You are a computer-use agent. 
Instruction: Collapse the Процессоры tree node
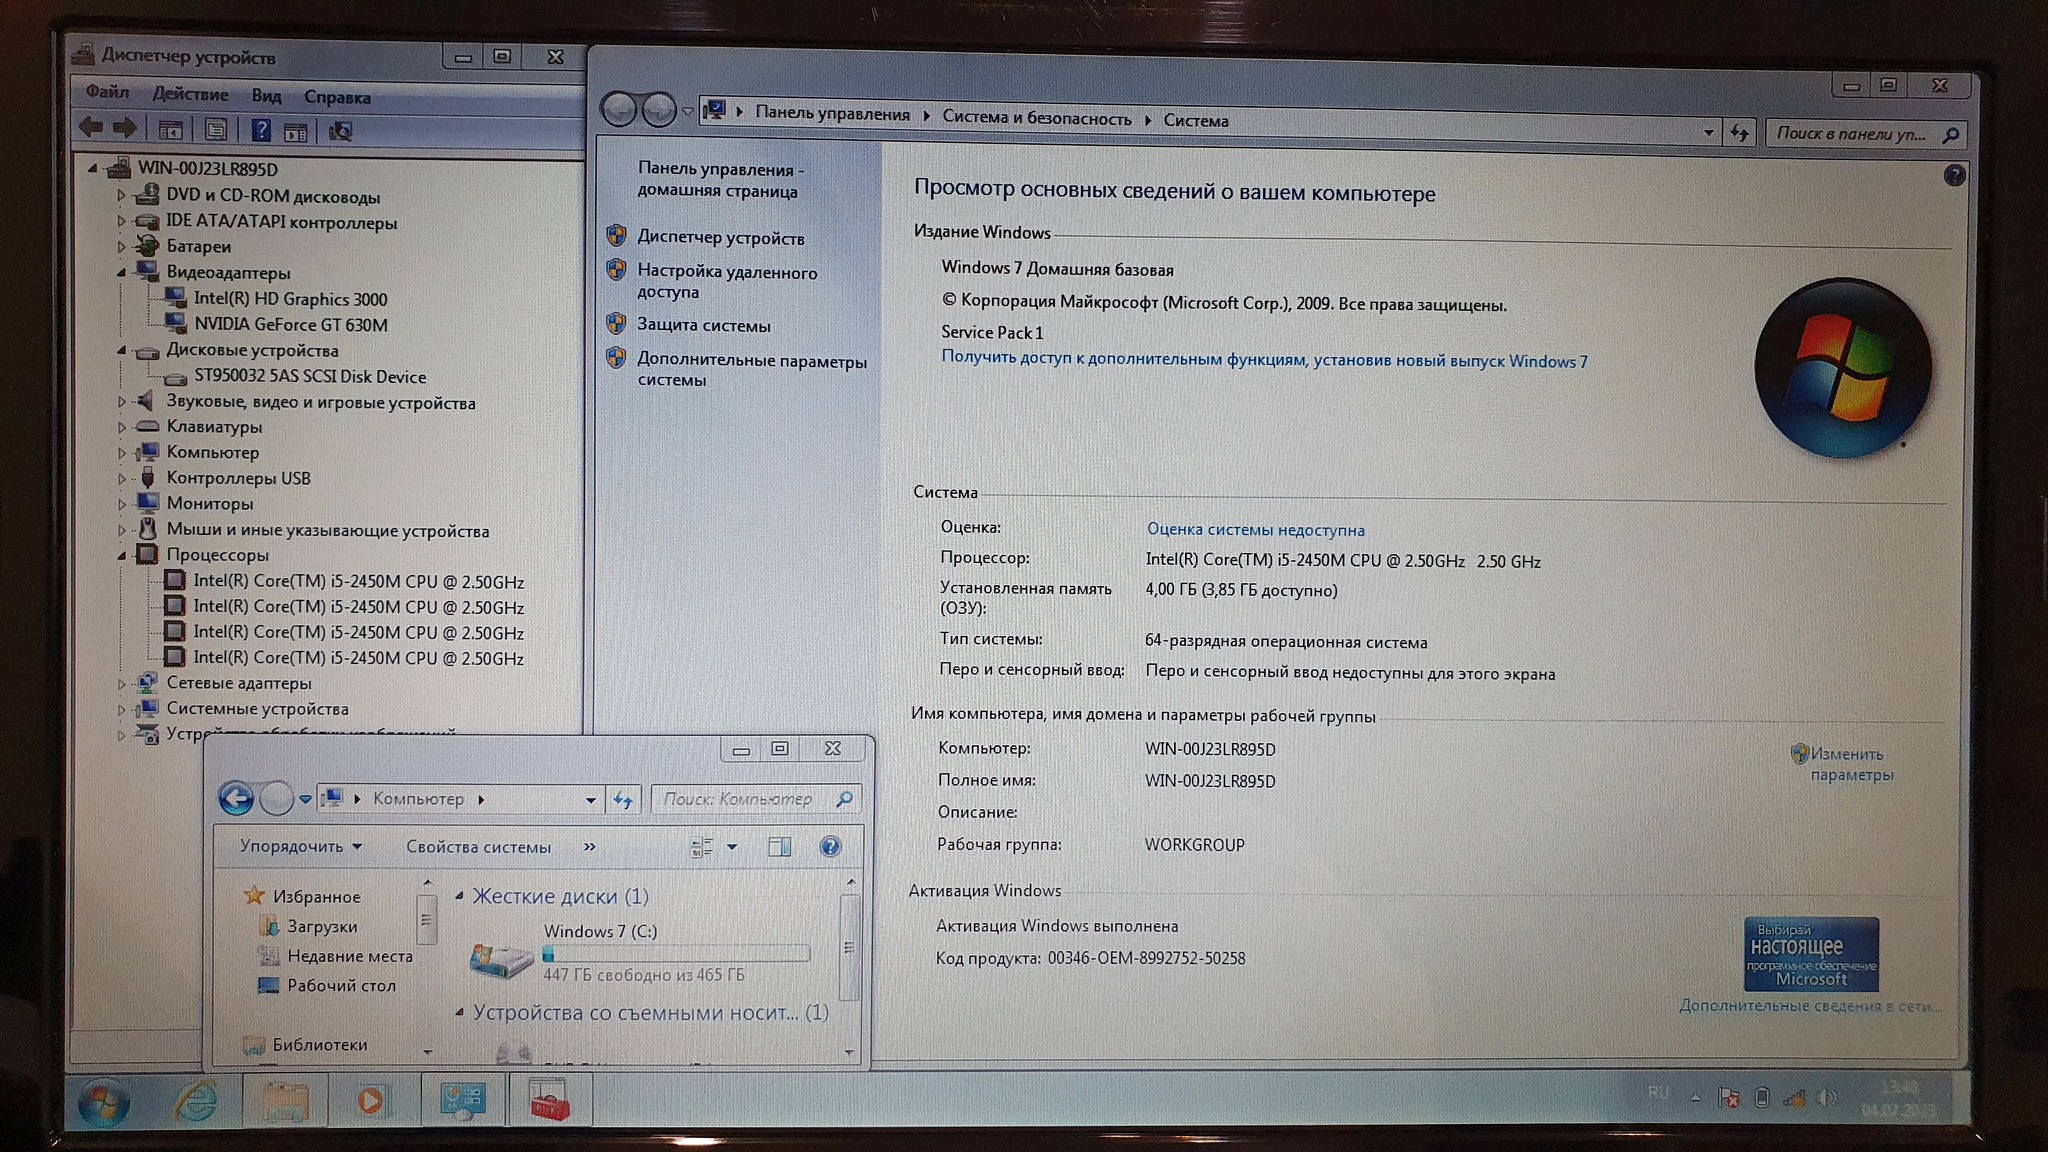[122, 555]
